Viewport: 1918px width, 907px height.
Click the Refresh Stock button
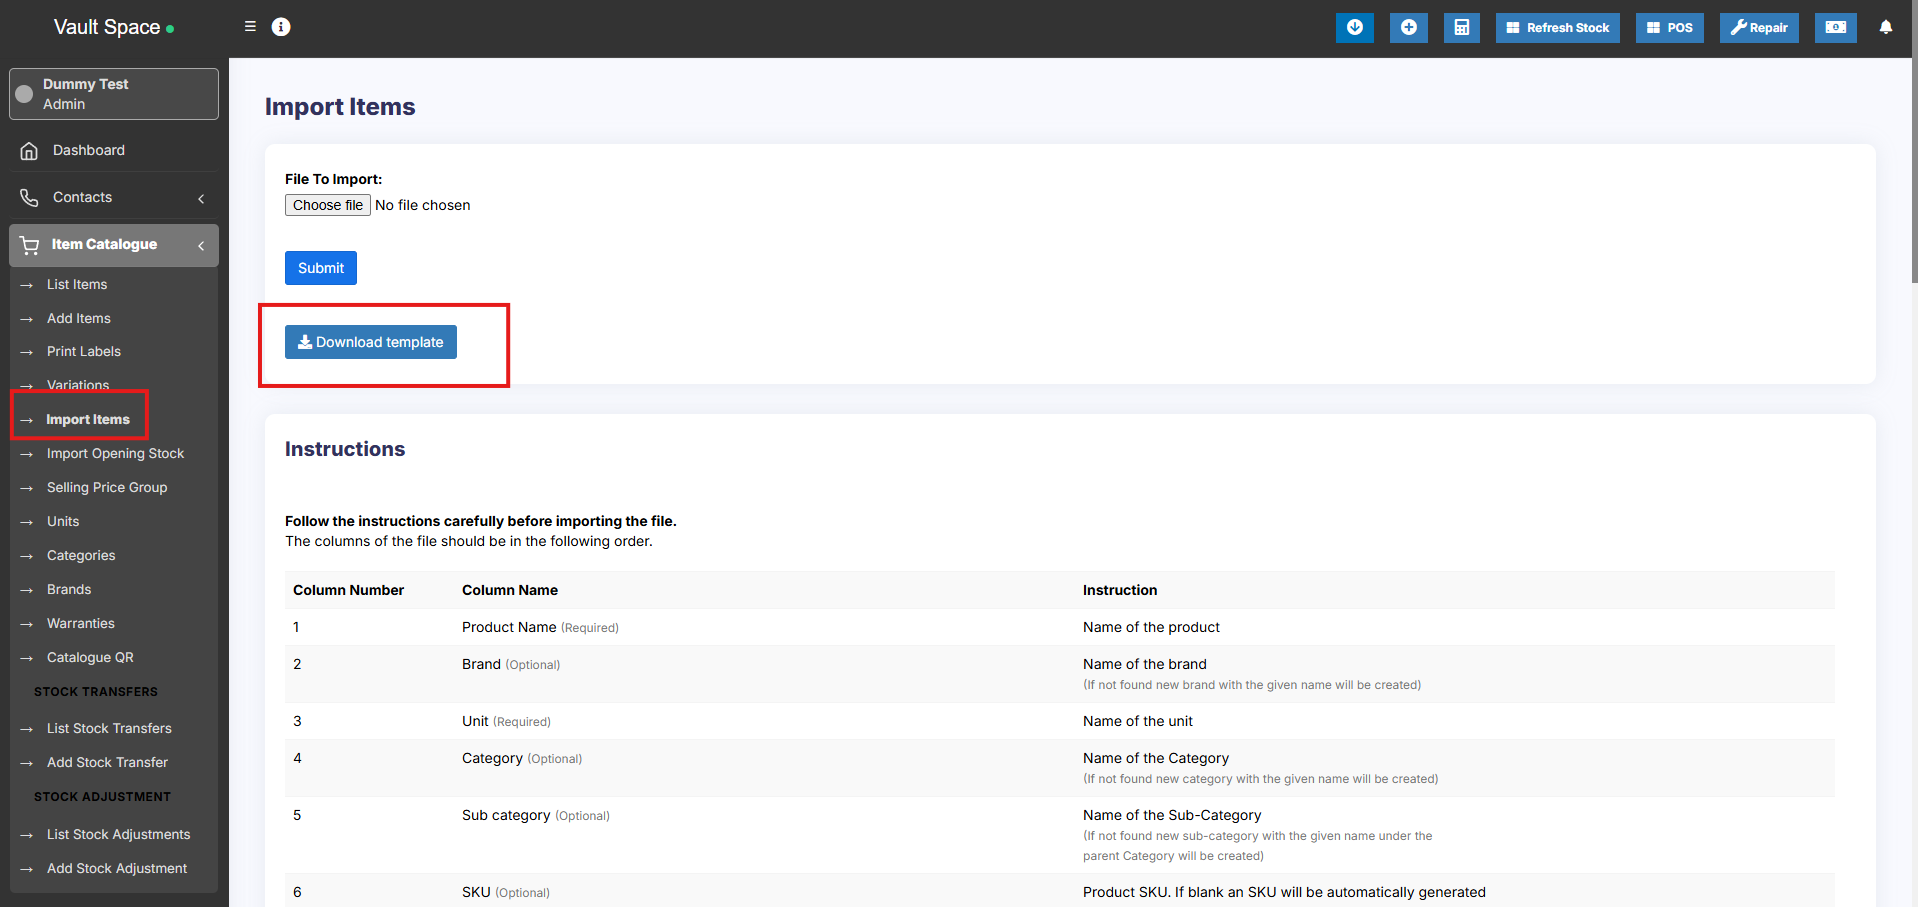point(1557,28)
